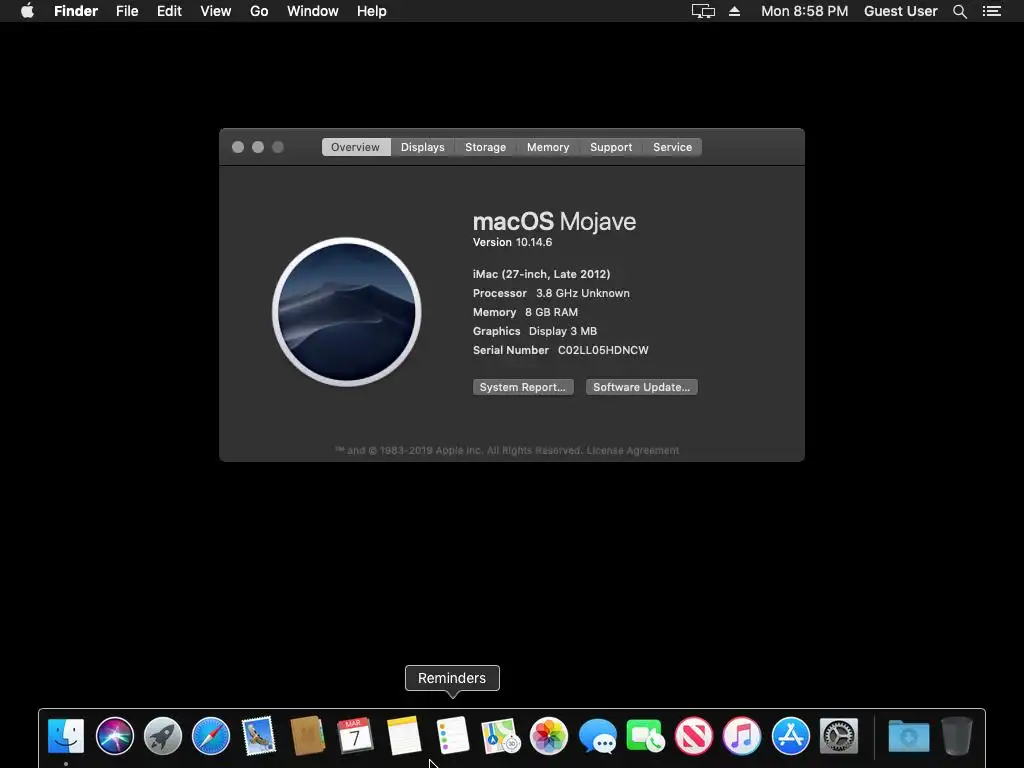
Task: Switch to the Memory tab
Action: click(x=548, y=147)
